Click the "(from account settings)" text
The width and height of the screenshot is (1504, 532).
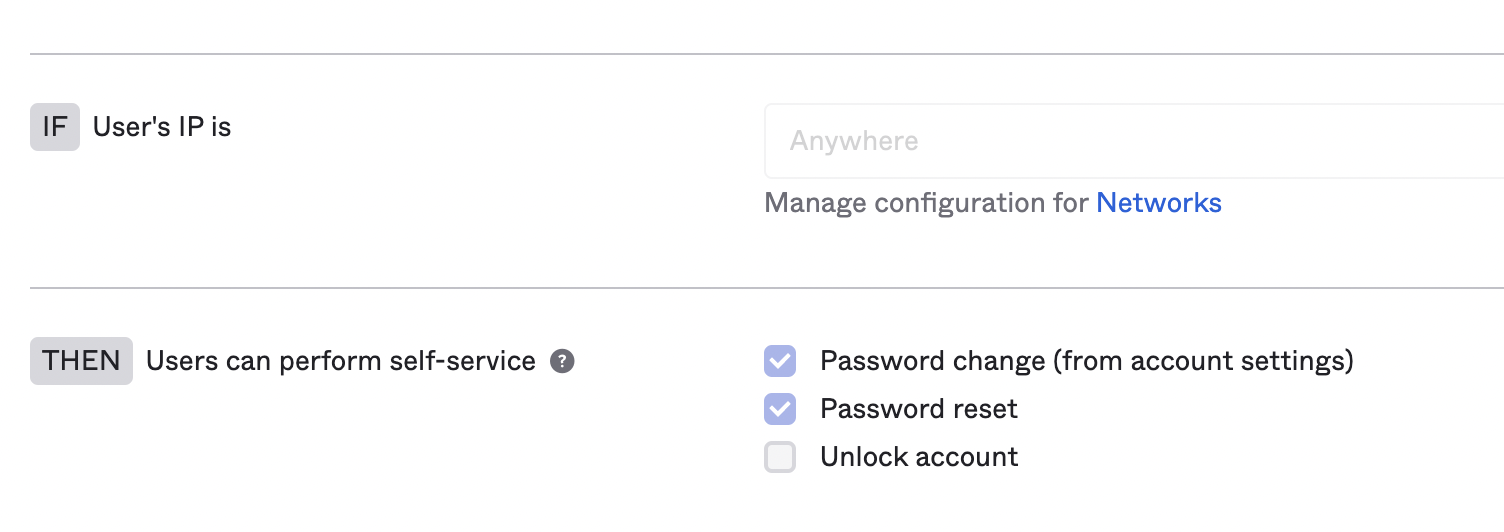(1203, 361)
